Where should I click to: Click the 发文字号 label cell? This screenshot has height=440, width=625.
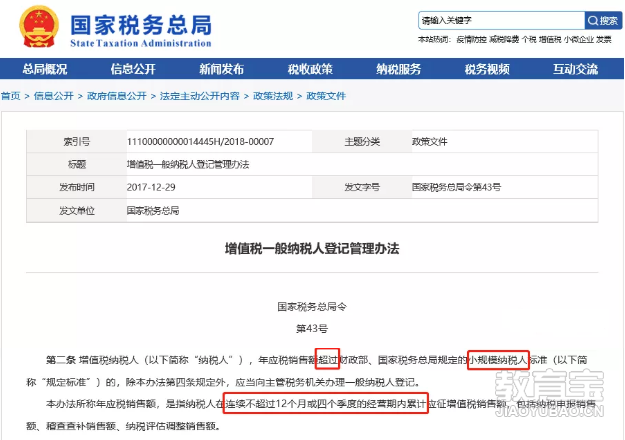362,187
